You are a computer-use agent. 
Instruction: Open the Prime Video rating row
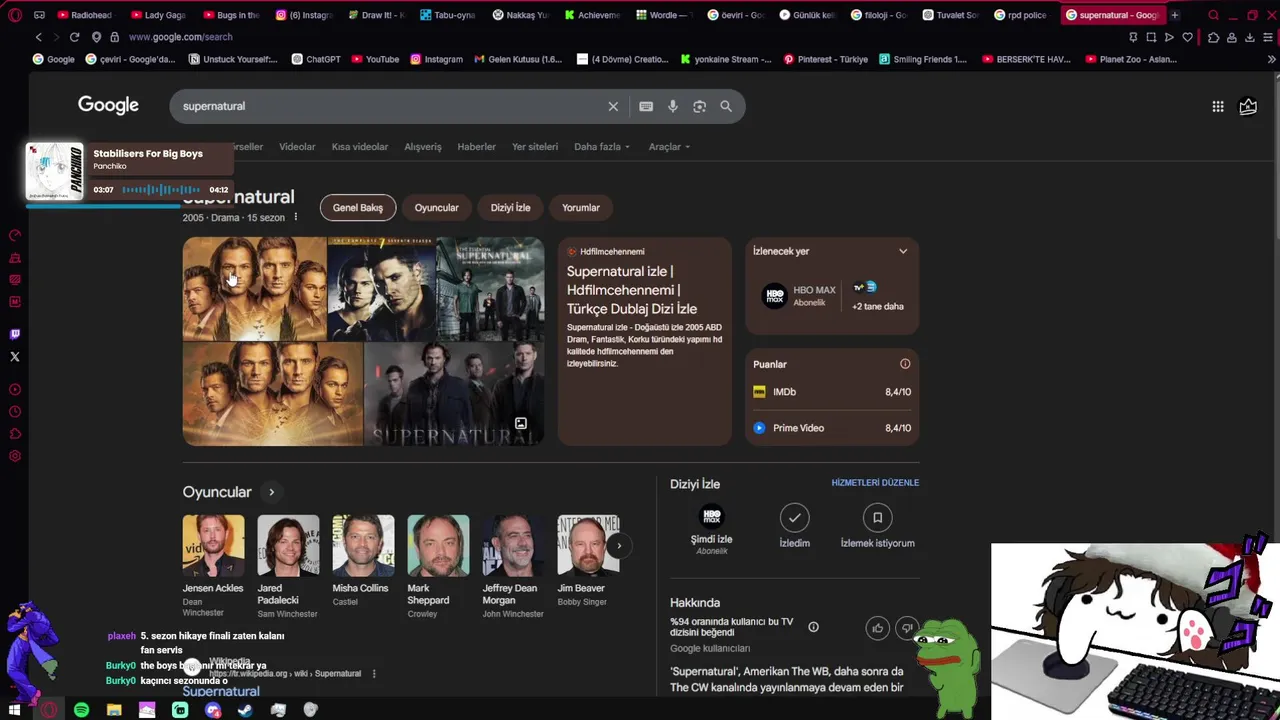[x=832, y=428]
